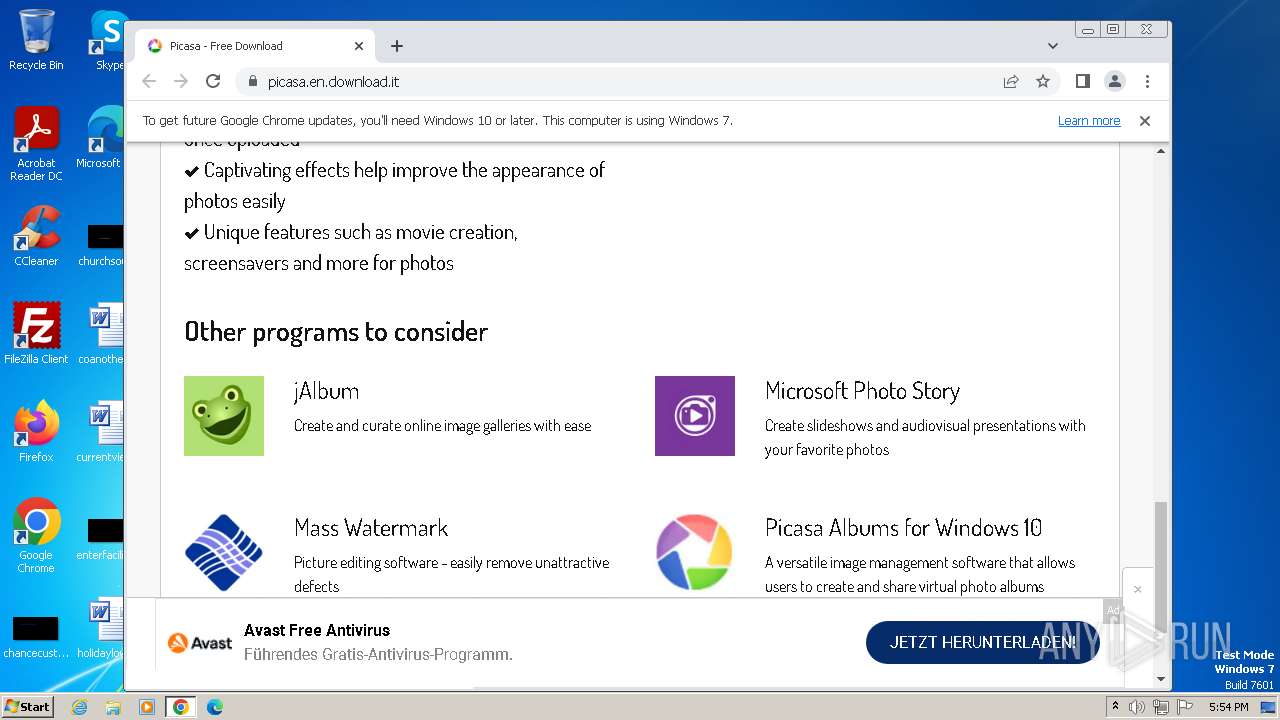This screenshot has height=720, width=1280.
Task: Launch CCleaner from the desktop
Action: [36, 236]
